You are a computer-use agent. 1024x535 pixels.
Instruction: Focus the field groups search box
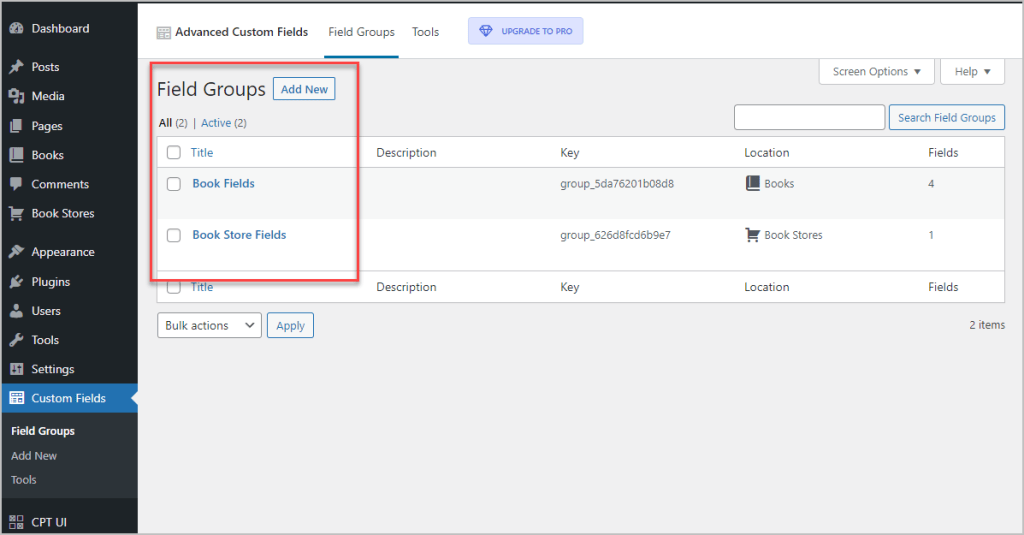pyautogui.click(x=809, y=118)
